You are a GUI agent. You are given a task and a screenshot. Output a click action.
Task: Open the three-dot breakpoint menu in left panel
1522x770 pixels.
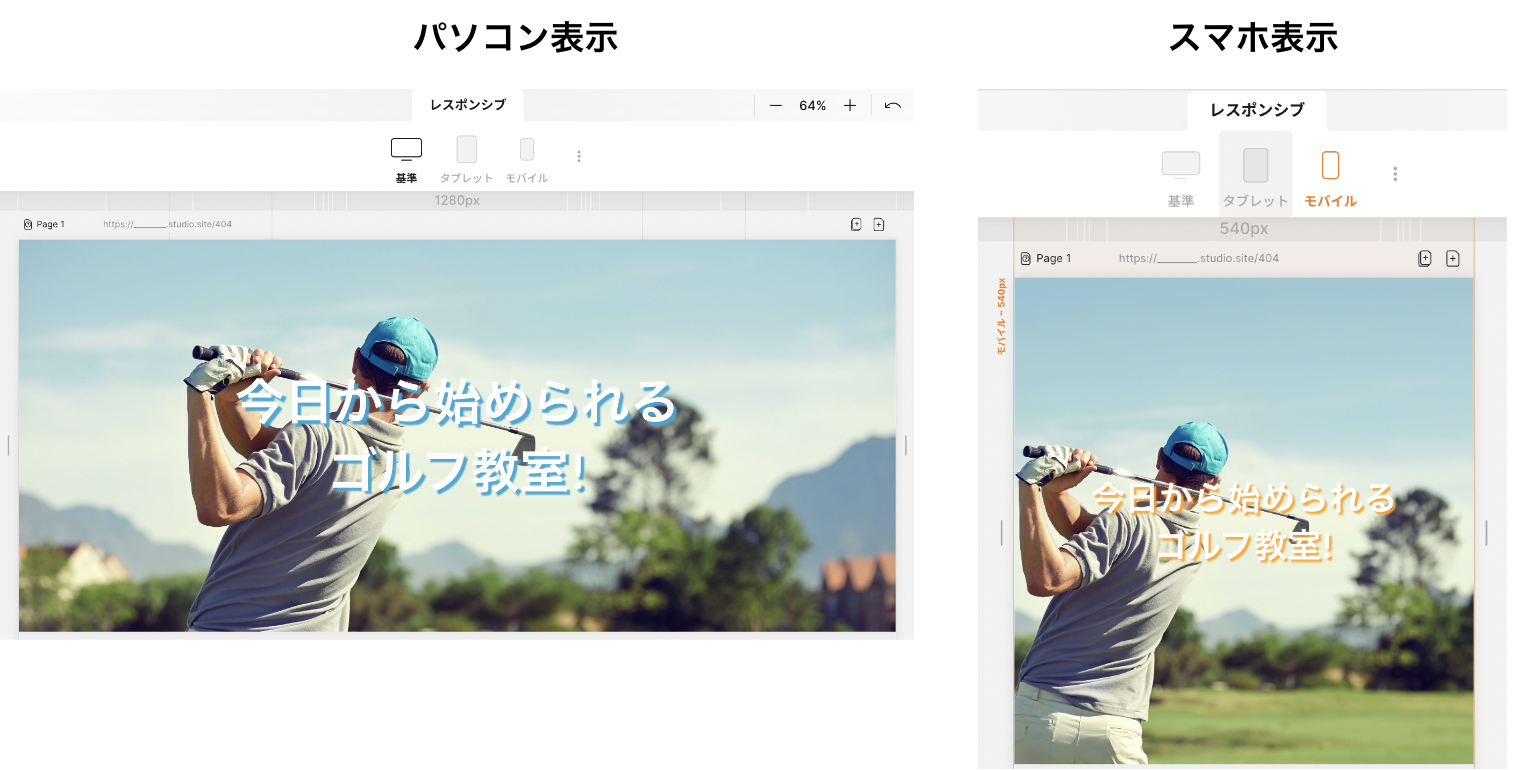pos(578,156)
